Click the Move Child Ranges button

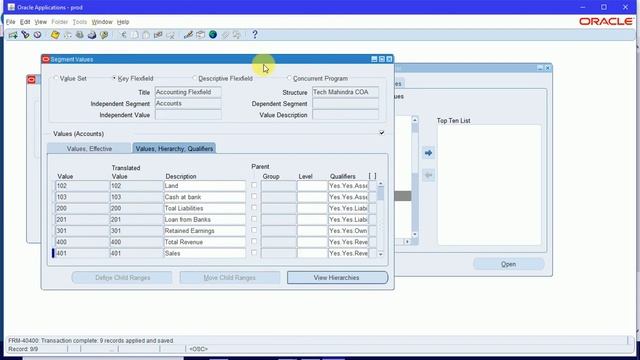(230, 278)
